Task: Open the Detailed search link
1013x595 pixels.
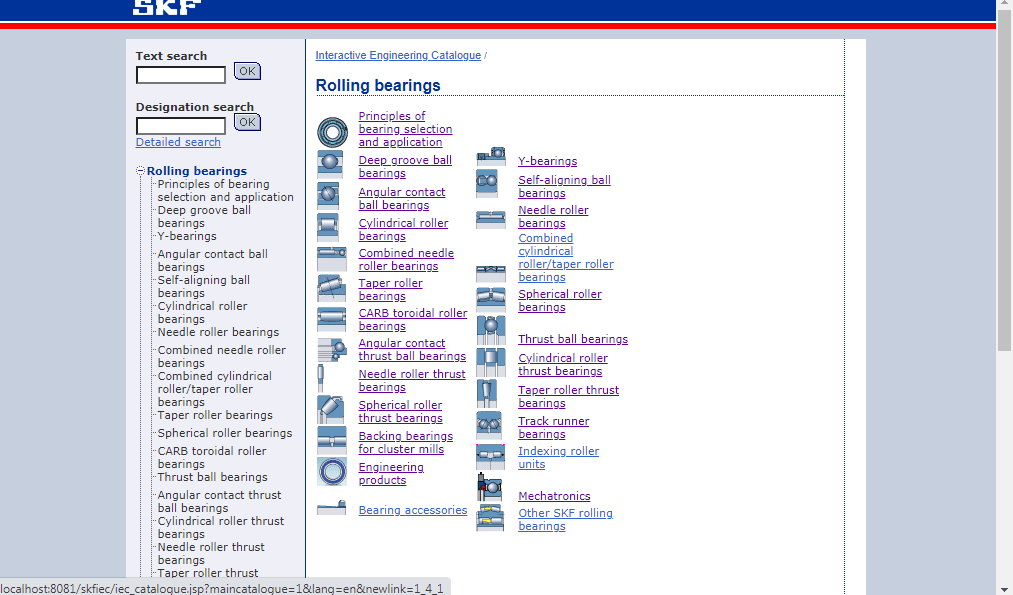Action: coord(178,142)
